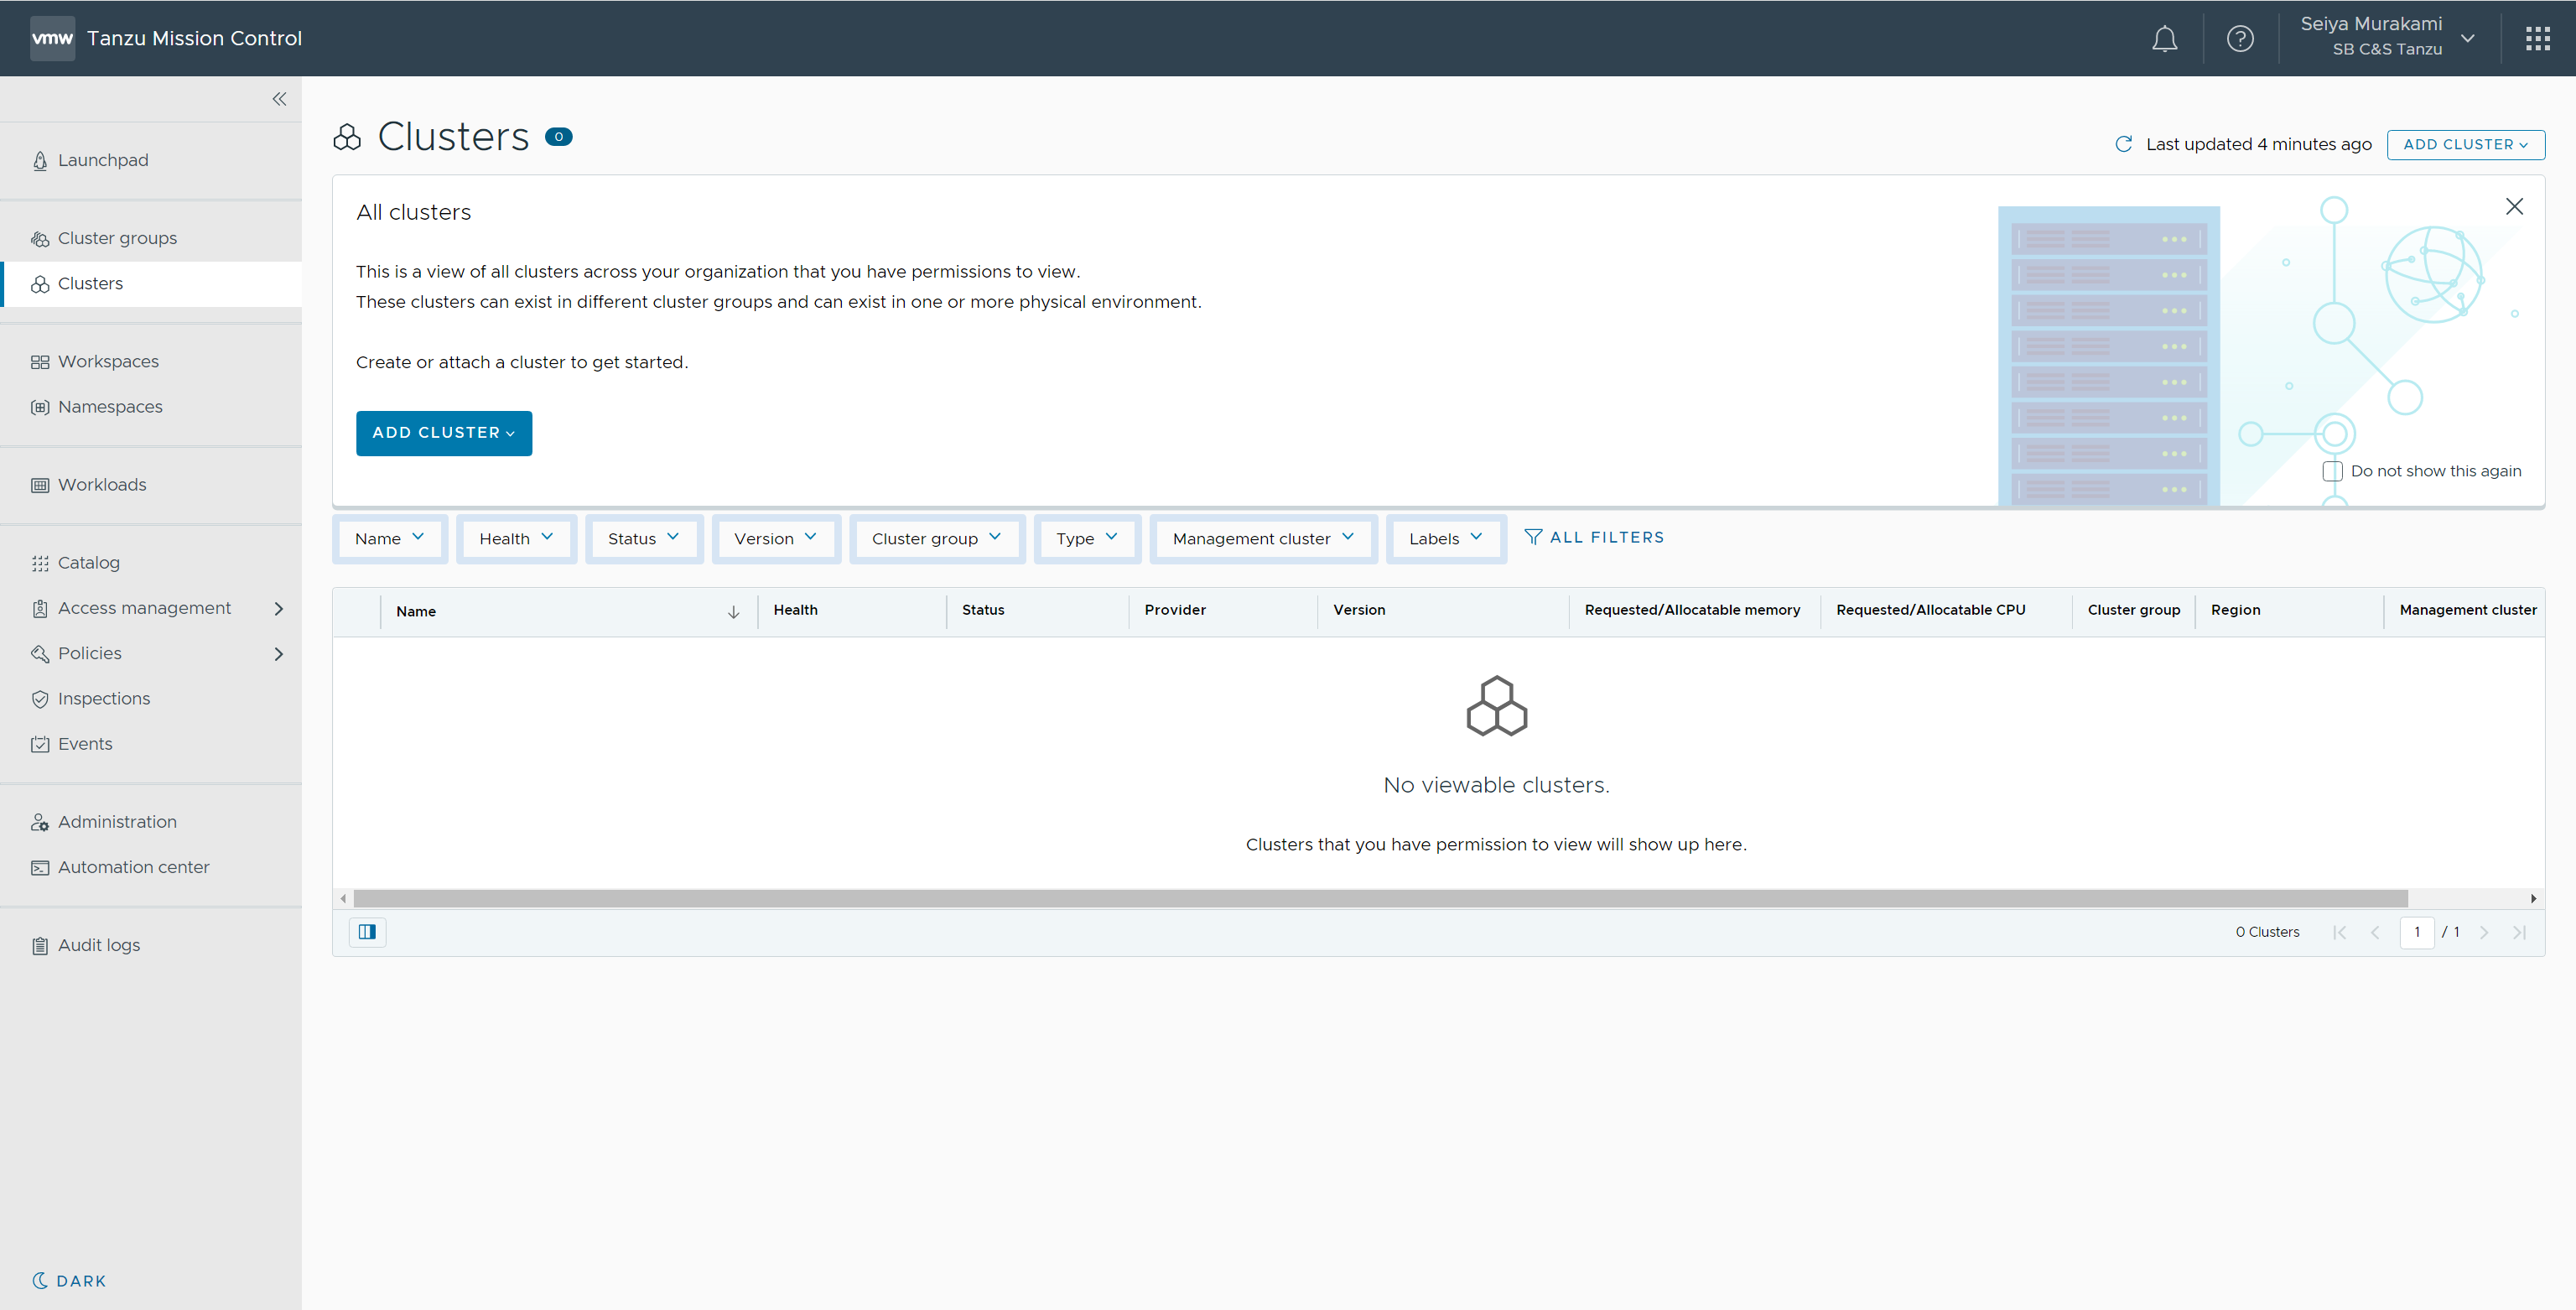
Task: Click the ALL FILTERS funnel icon
Action: click(1532, 537)
